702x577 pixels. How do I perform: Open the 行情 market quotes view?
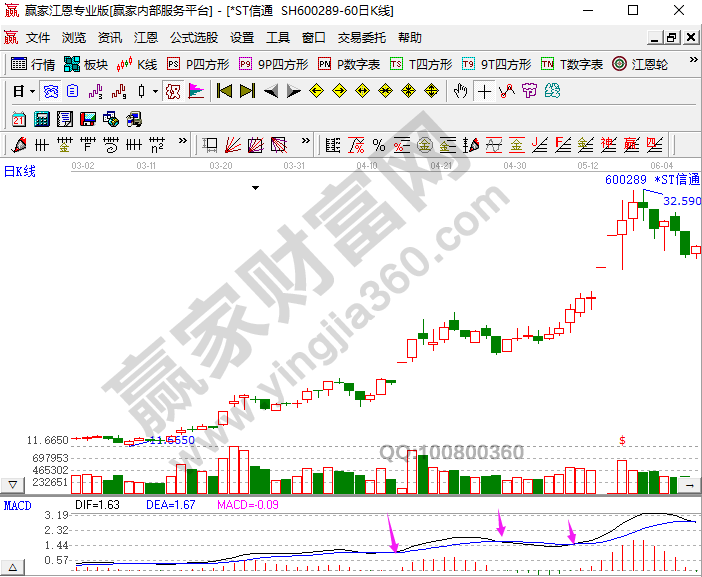pos(32,64)
